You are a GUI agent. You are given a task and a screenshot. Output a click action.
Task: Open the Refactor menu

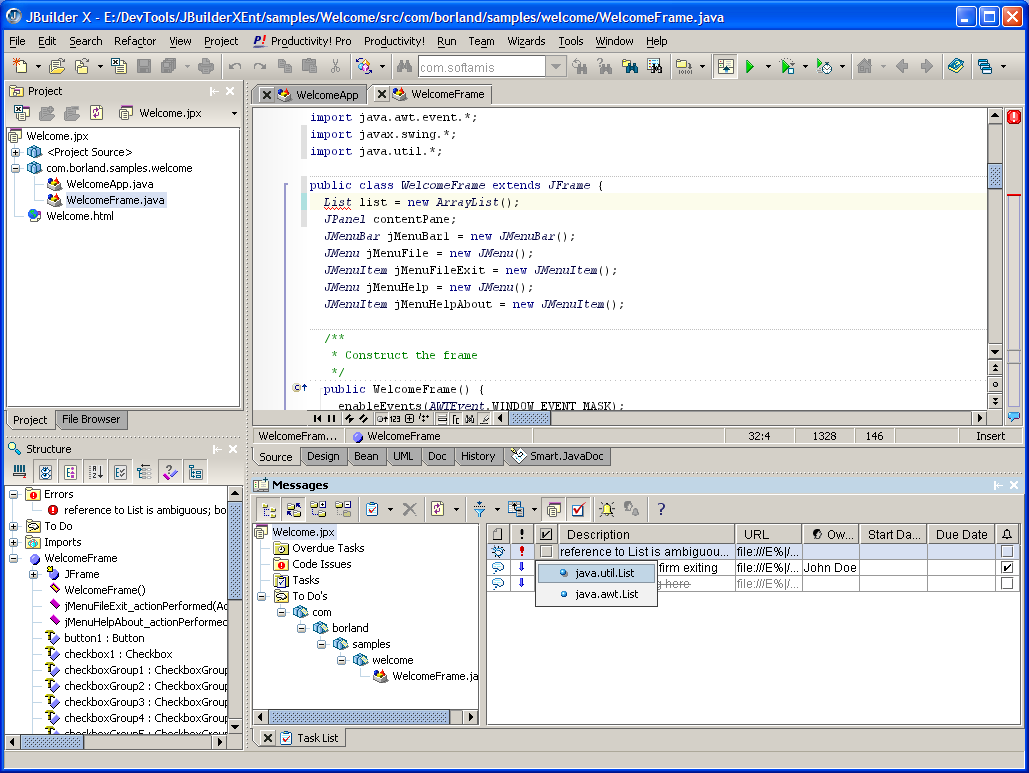[134, 41]
